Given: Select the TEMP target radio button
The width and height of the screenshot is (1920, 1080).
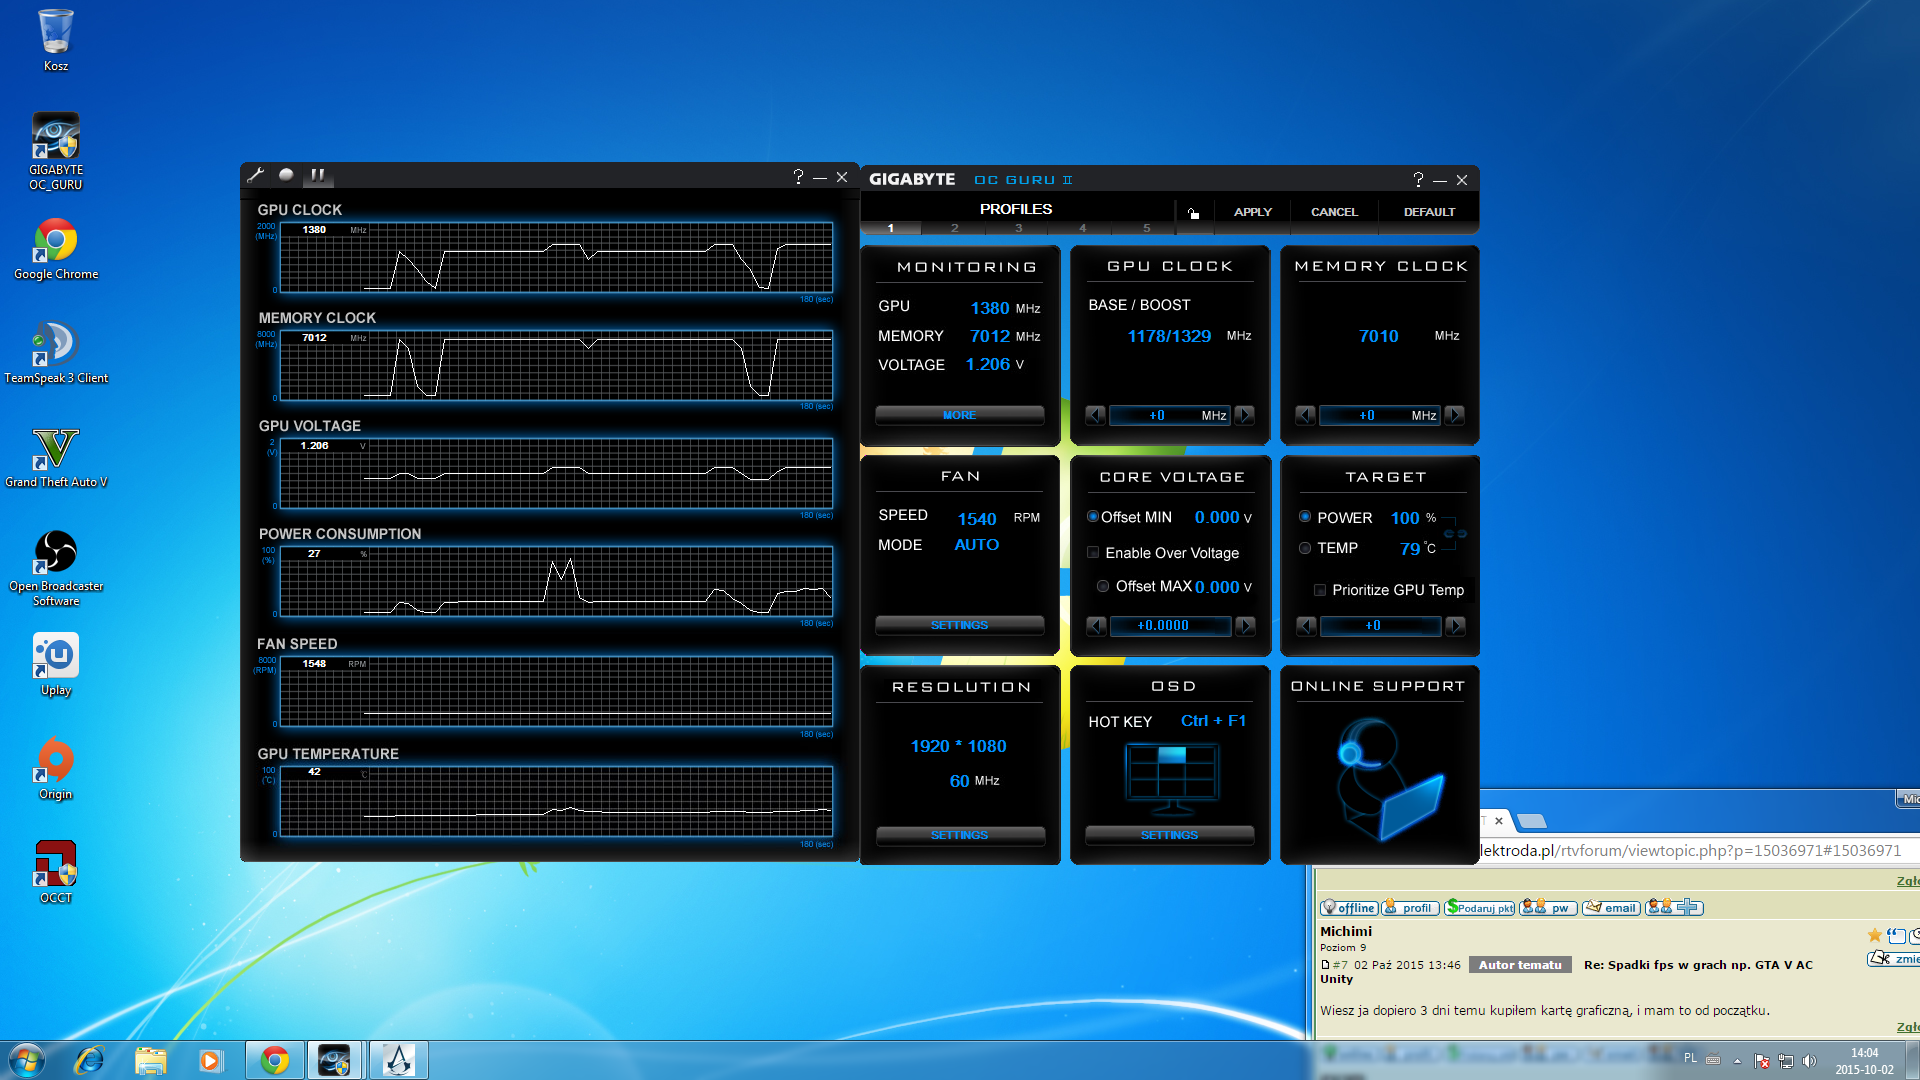Looking at the screenshot, I should click(1305, 548).
